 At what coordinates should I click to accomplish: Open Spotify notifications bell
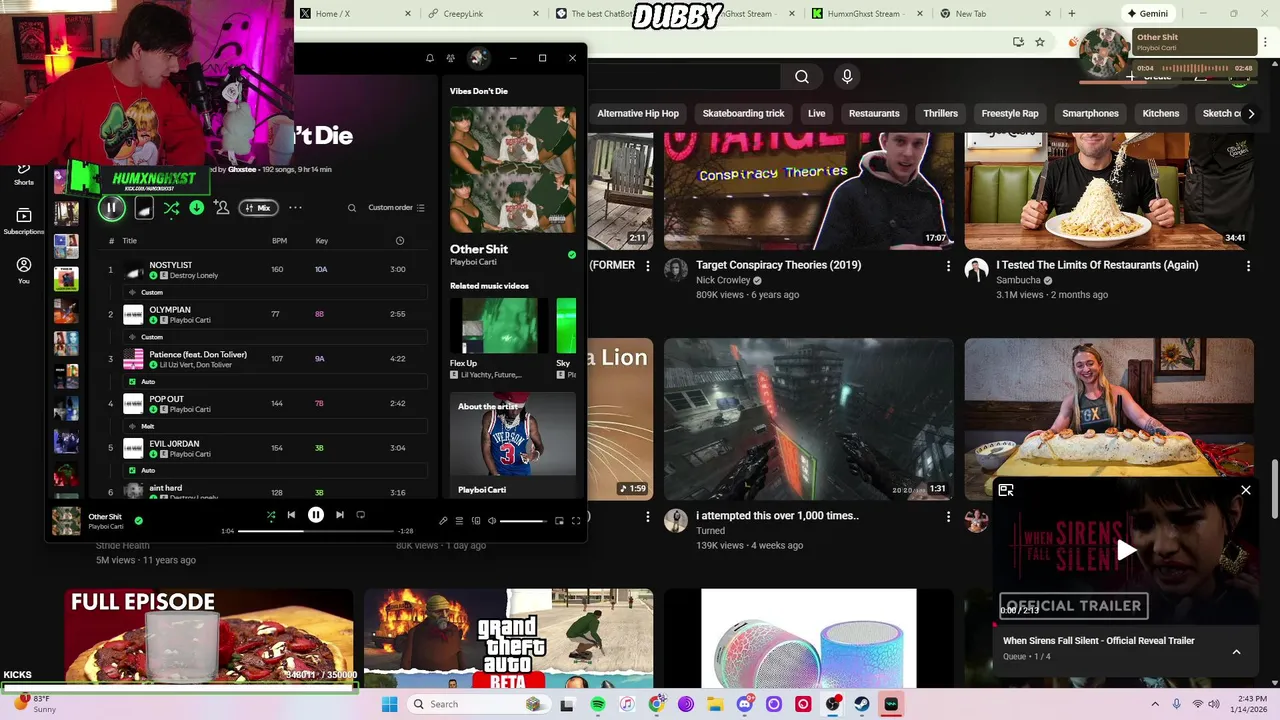430,58
